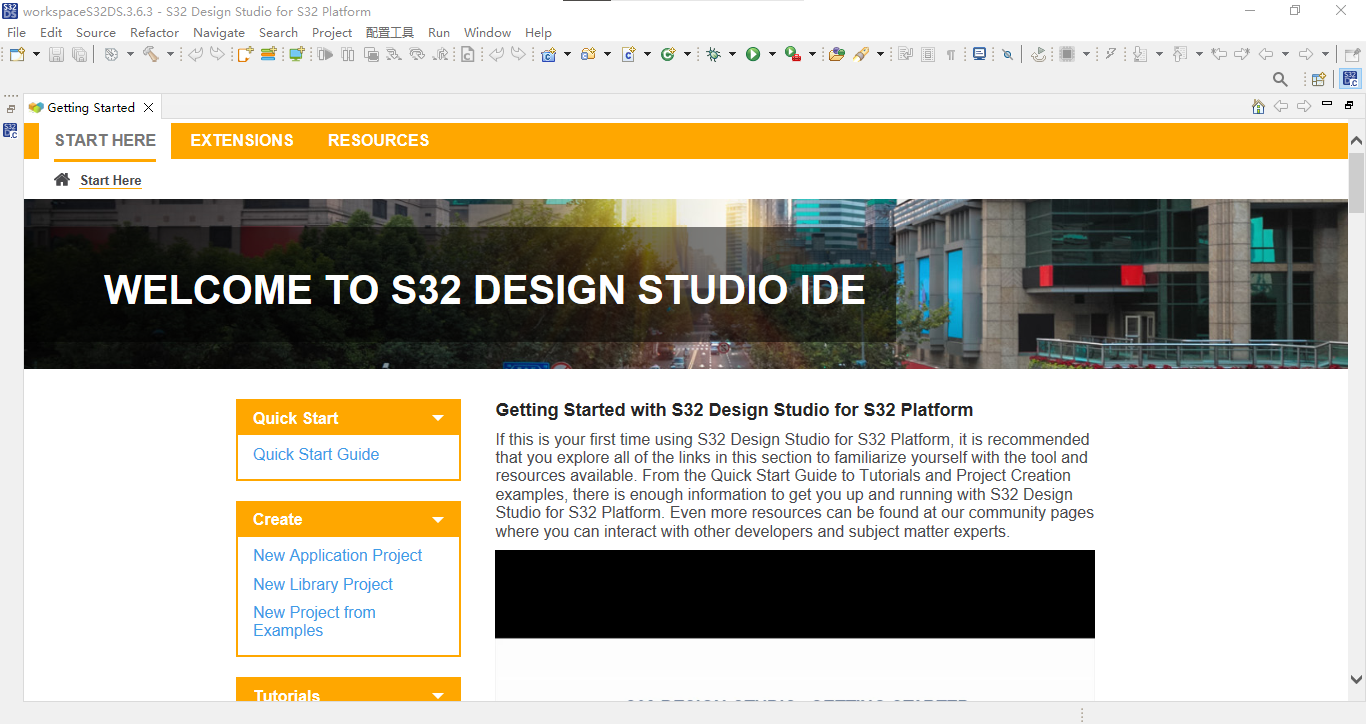
Task: Open the Quick Start Guide link
Action: [x=316, y=454]
